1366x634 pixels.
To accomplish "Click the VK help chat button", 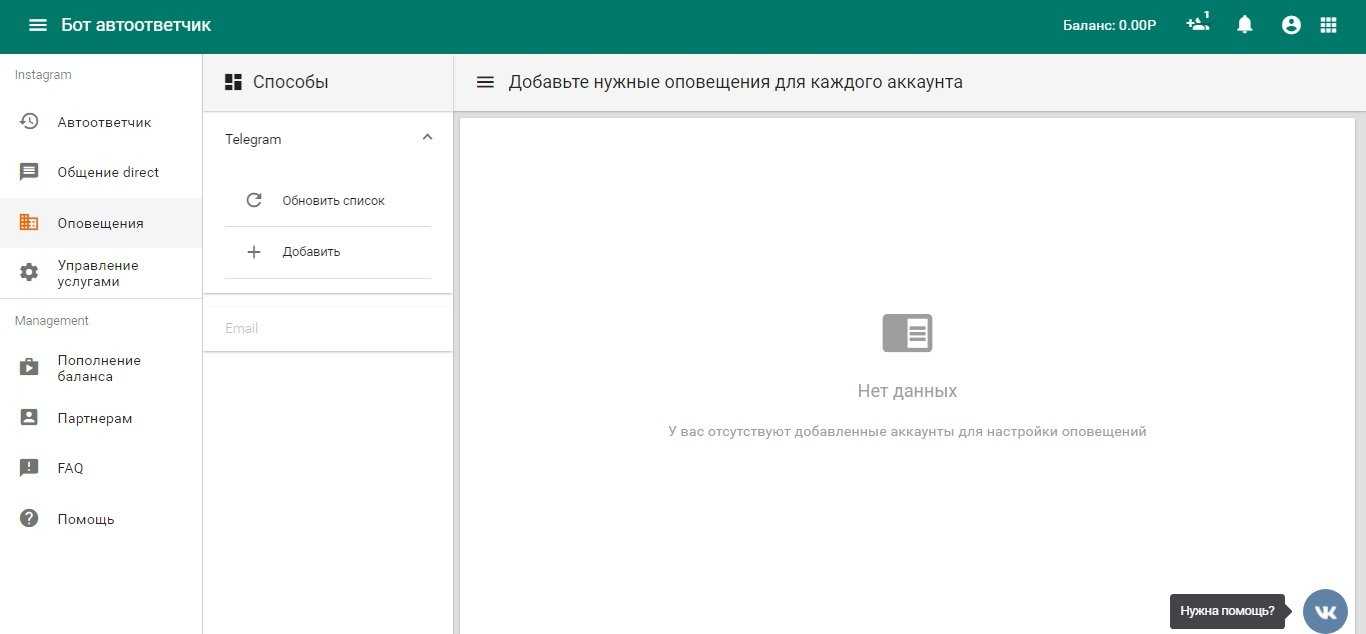I will [x=1325, y=611].
